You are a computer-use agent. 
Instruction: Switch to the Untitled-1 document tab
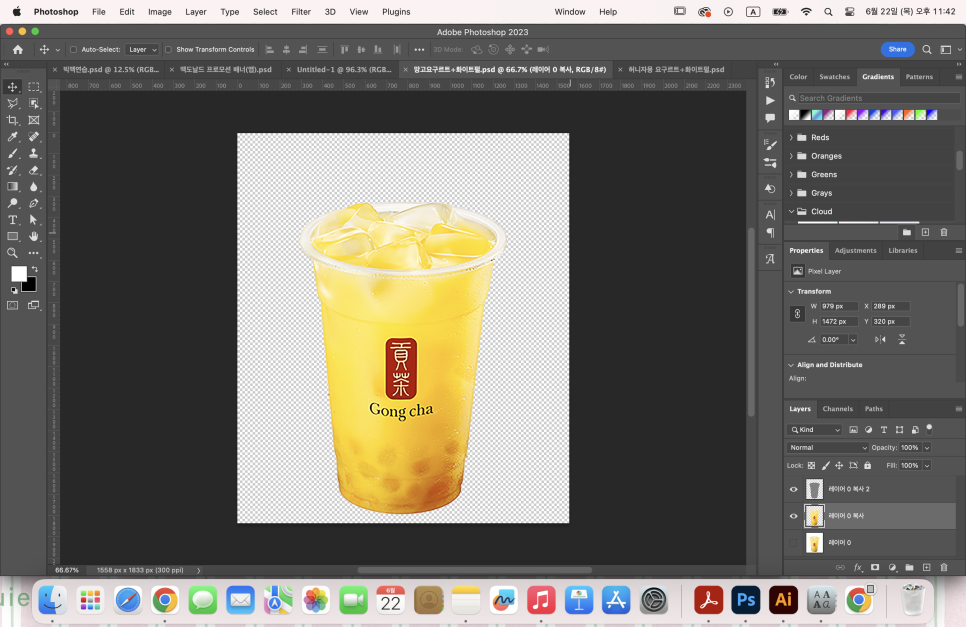[344, 70]
